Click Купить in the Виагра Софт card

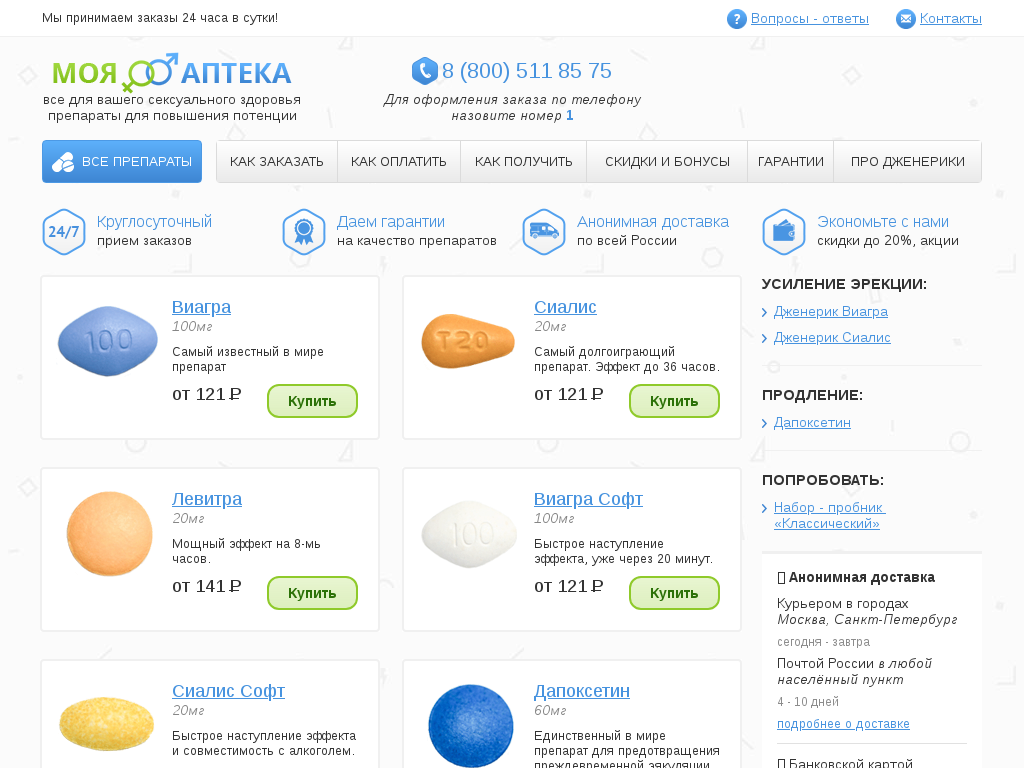[x=674, y=593]
